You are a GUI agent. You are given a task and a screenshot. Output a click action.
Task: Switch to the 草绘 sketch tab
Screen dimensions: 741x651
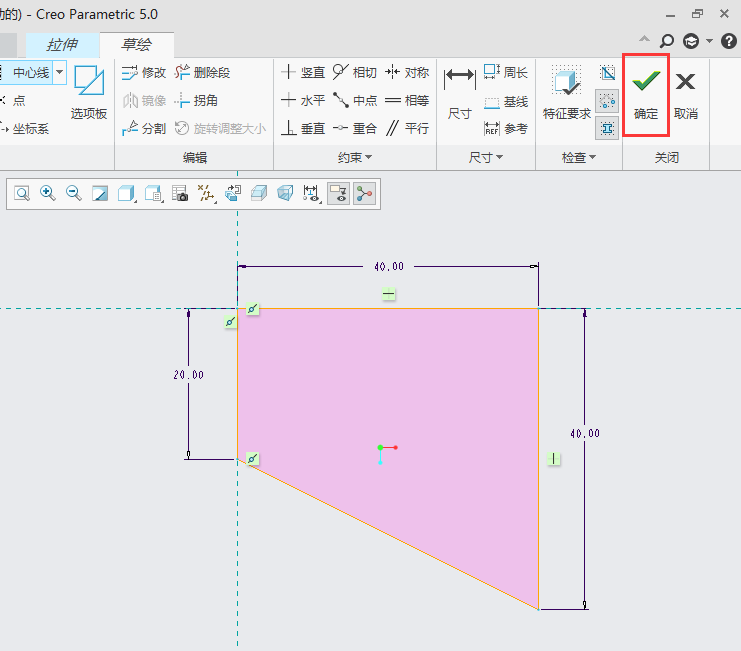click(x=137, y=45)
